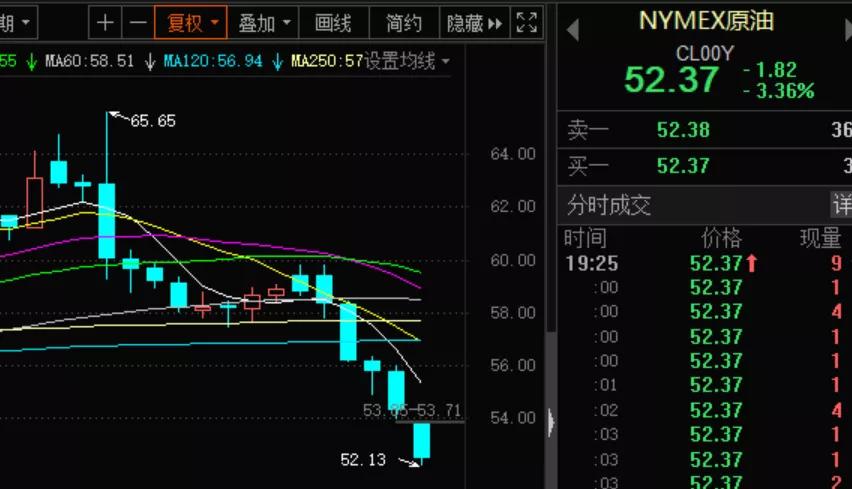
Task: Click the latest price 52.37
Action: 672,80
